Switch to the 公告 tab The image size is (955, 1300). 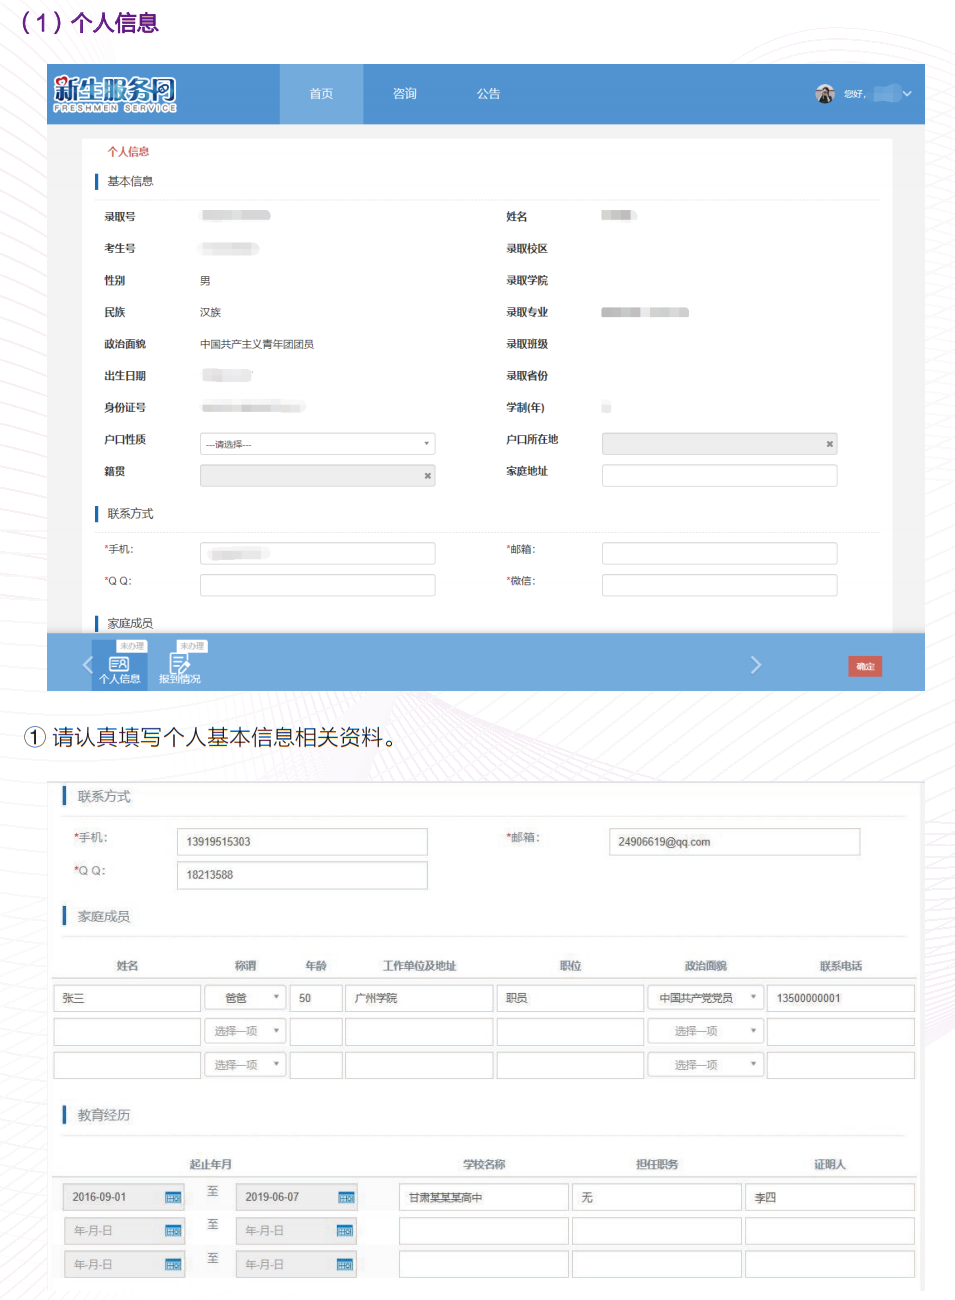pos(488,93)
